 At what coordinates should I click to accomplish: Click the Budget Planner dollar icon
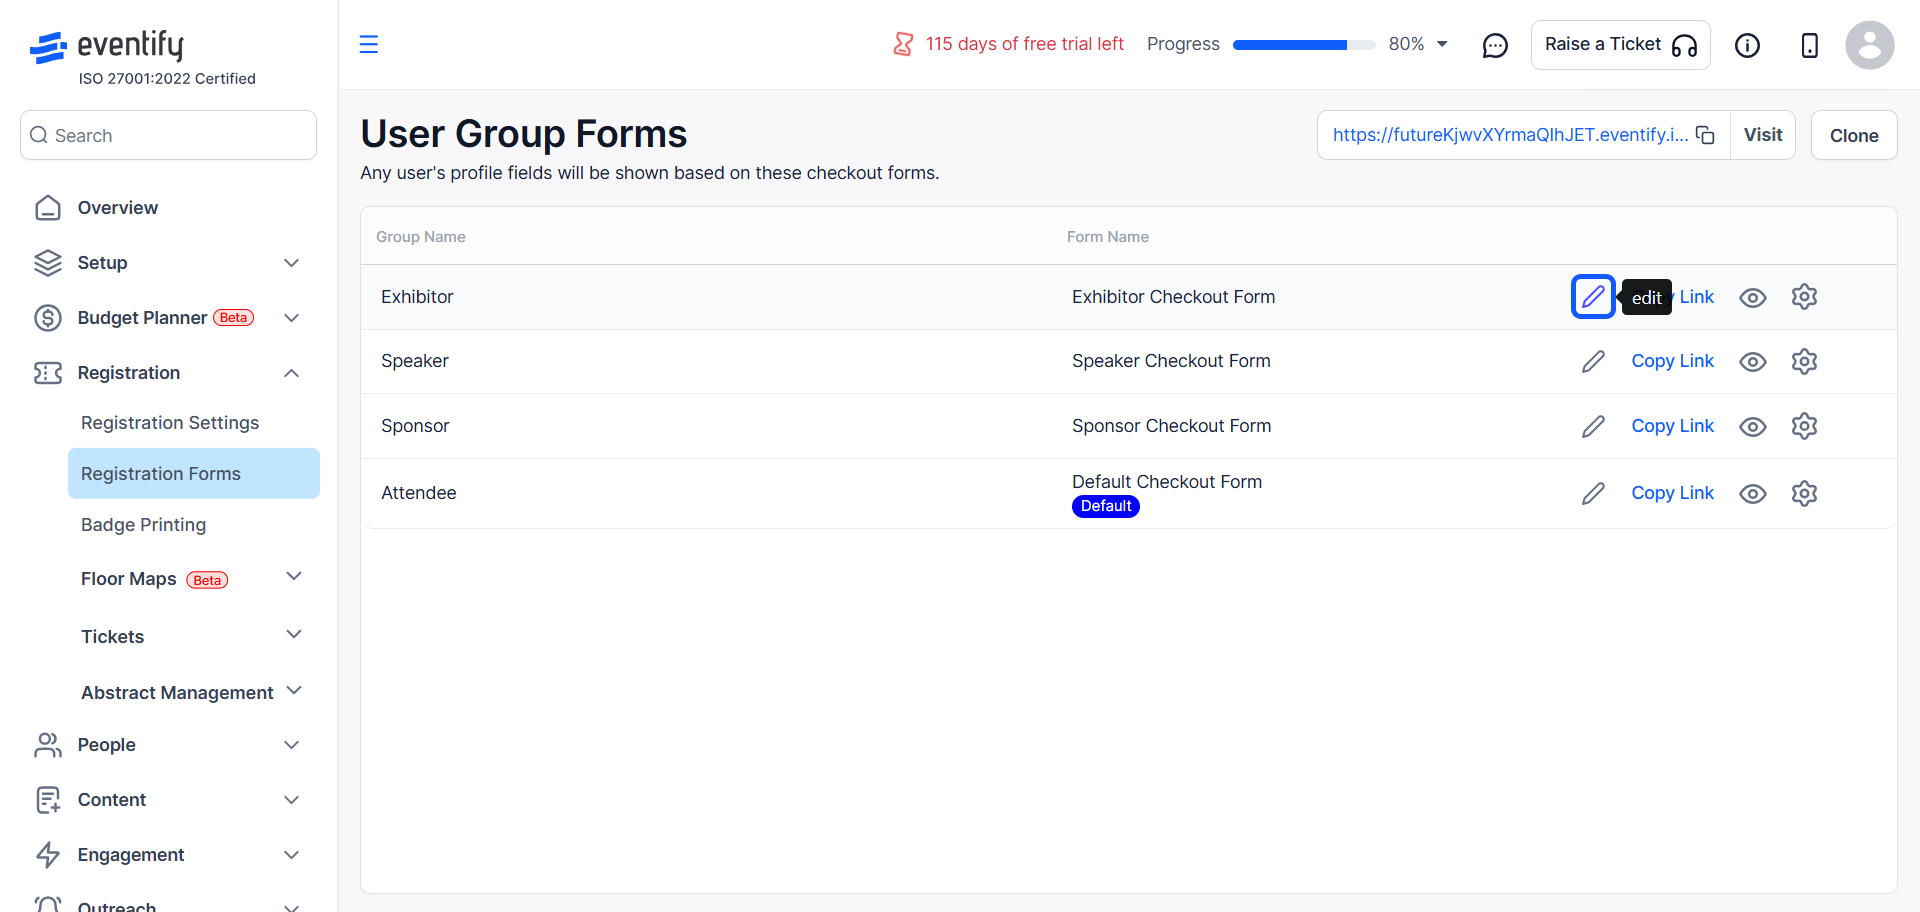point(48,317)
